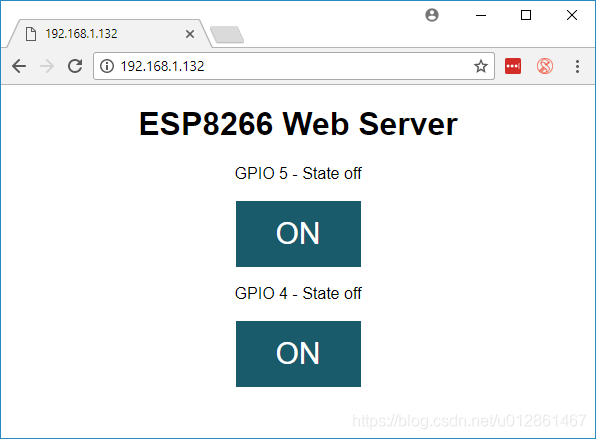Open a new tab
This screenshot has width=596, height=439.
(227, 35)
